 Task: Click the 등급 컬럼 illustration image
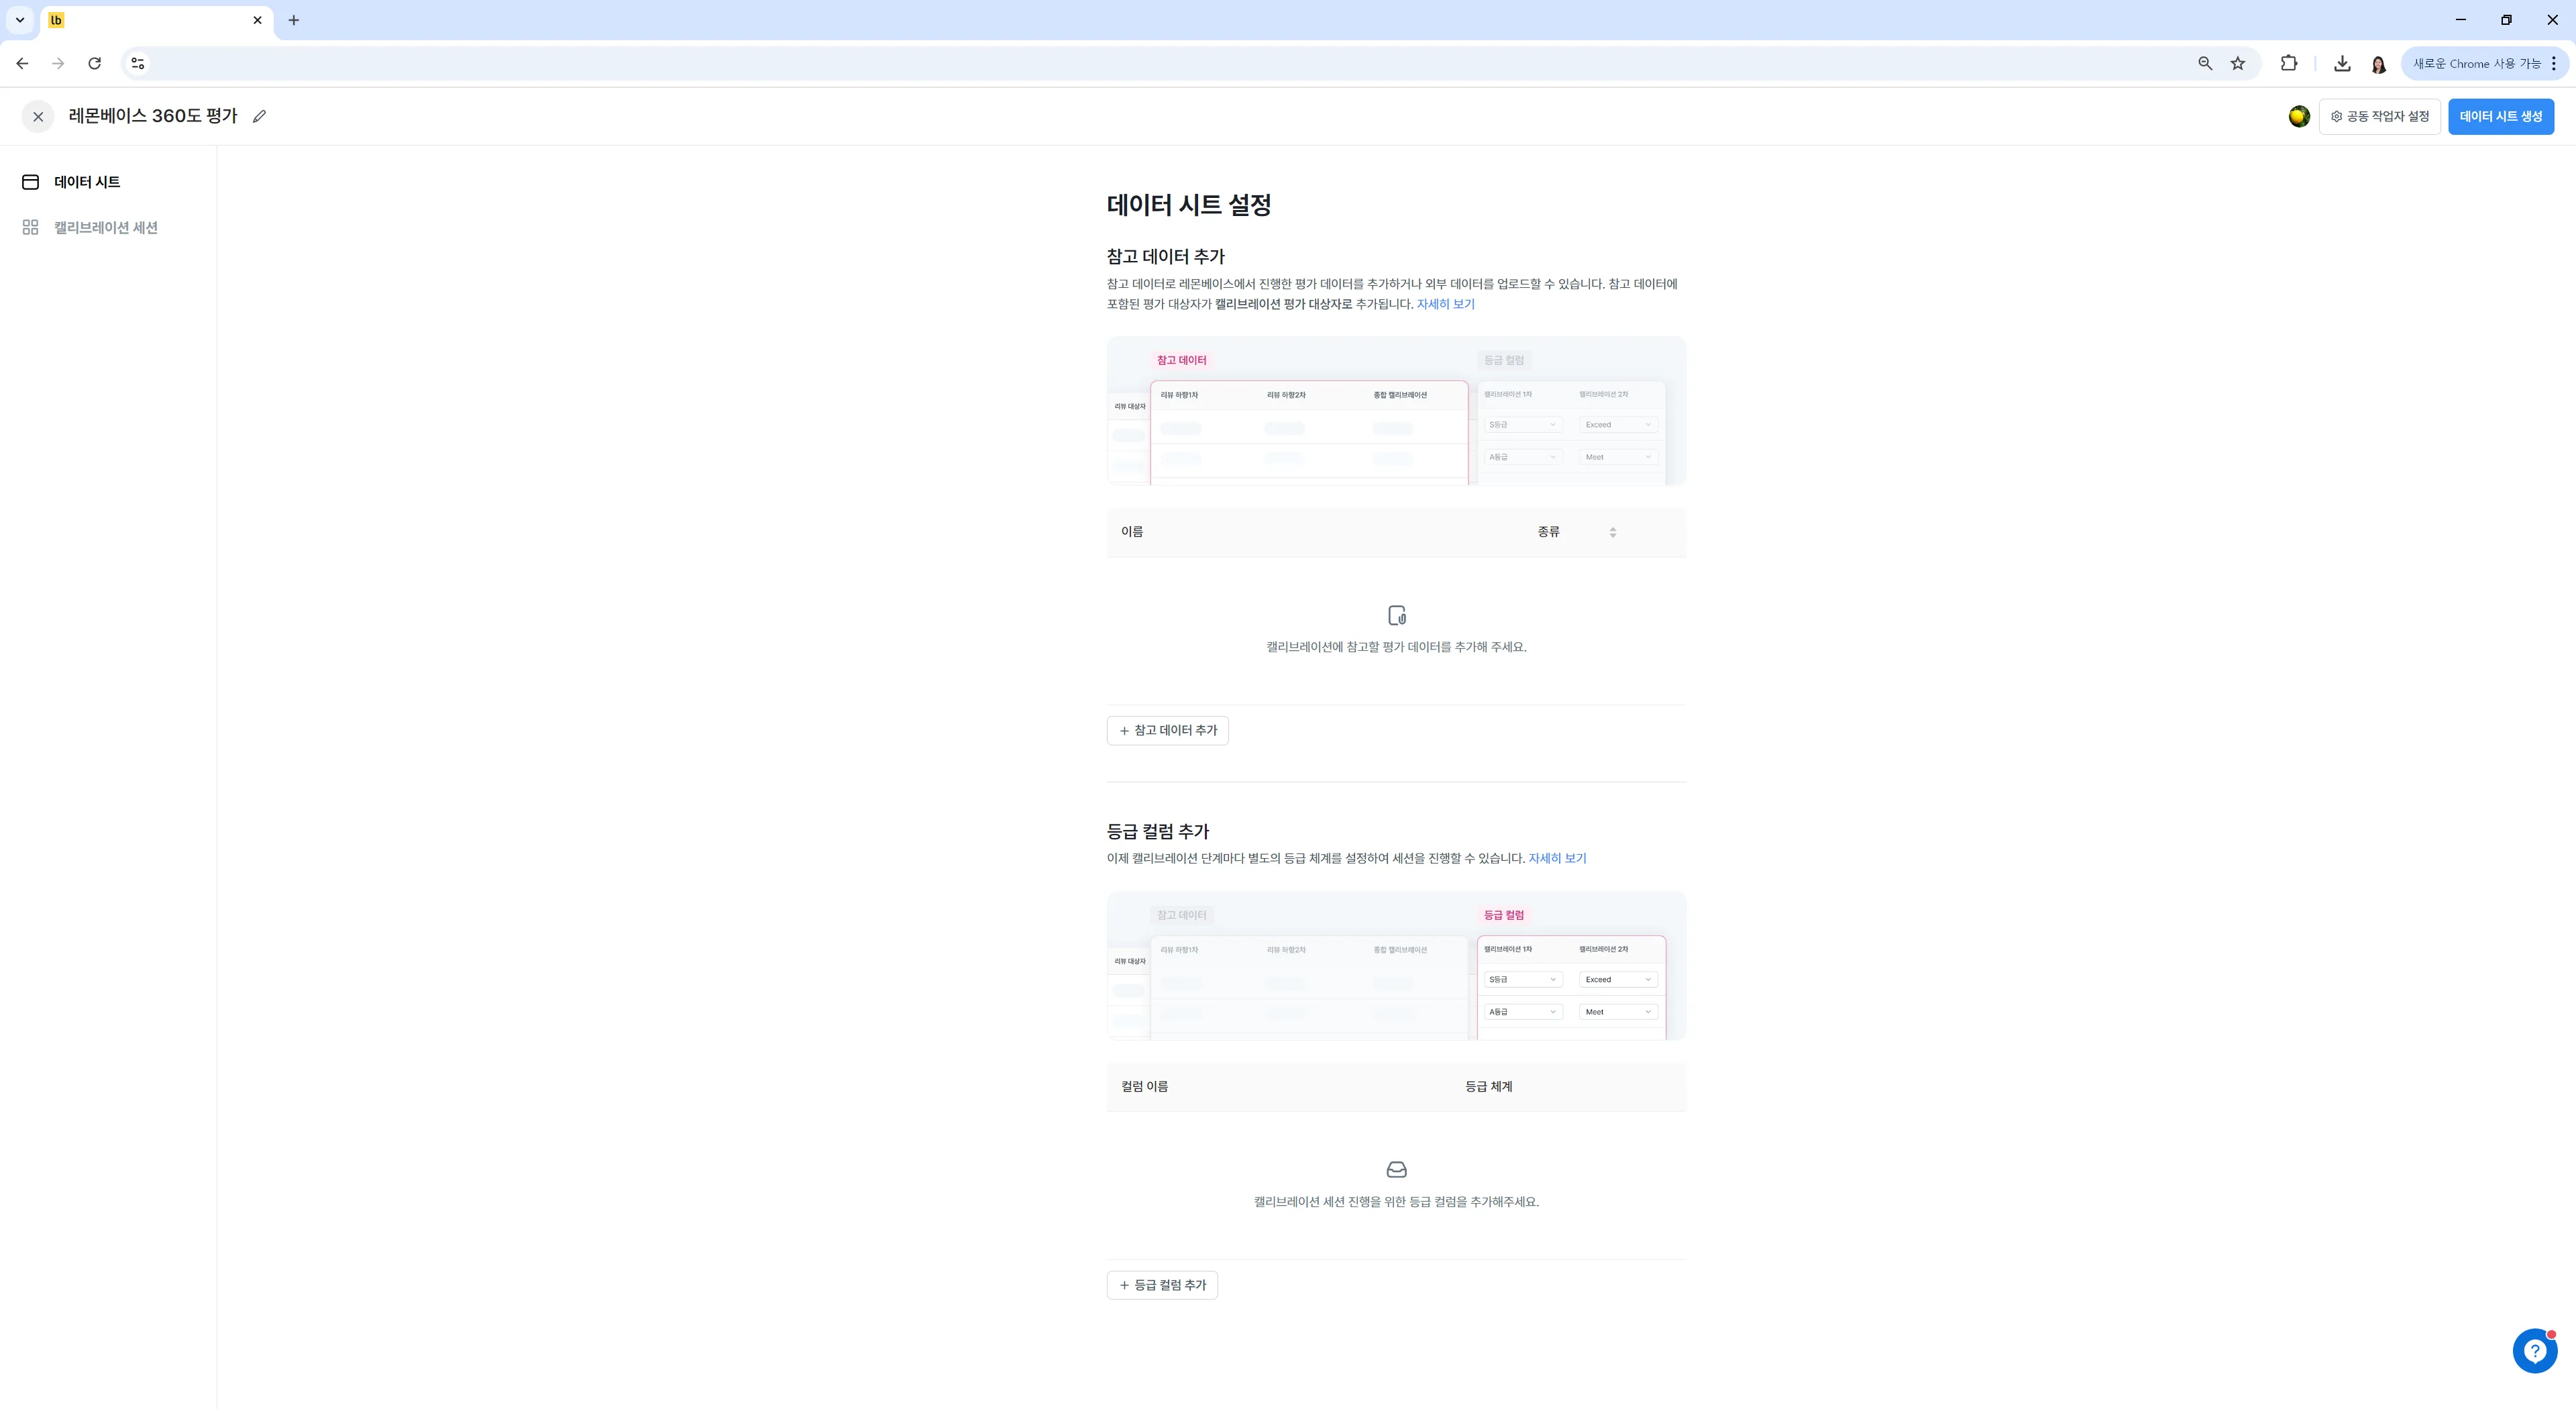1396,966
